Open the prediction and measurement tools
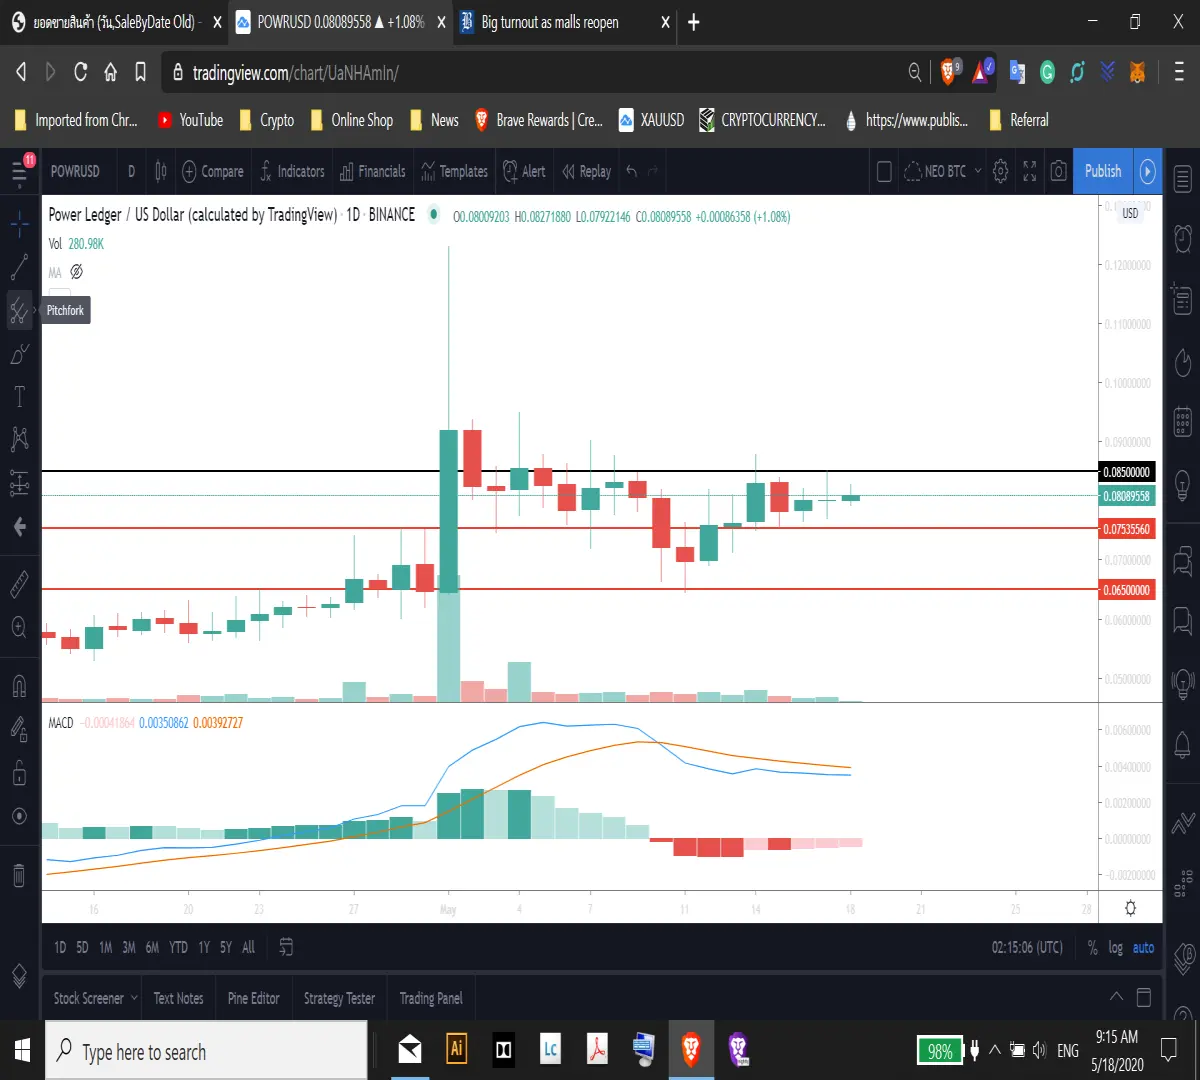 pyautogui.click(x=19, y=483)
